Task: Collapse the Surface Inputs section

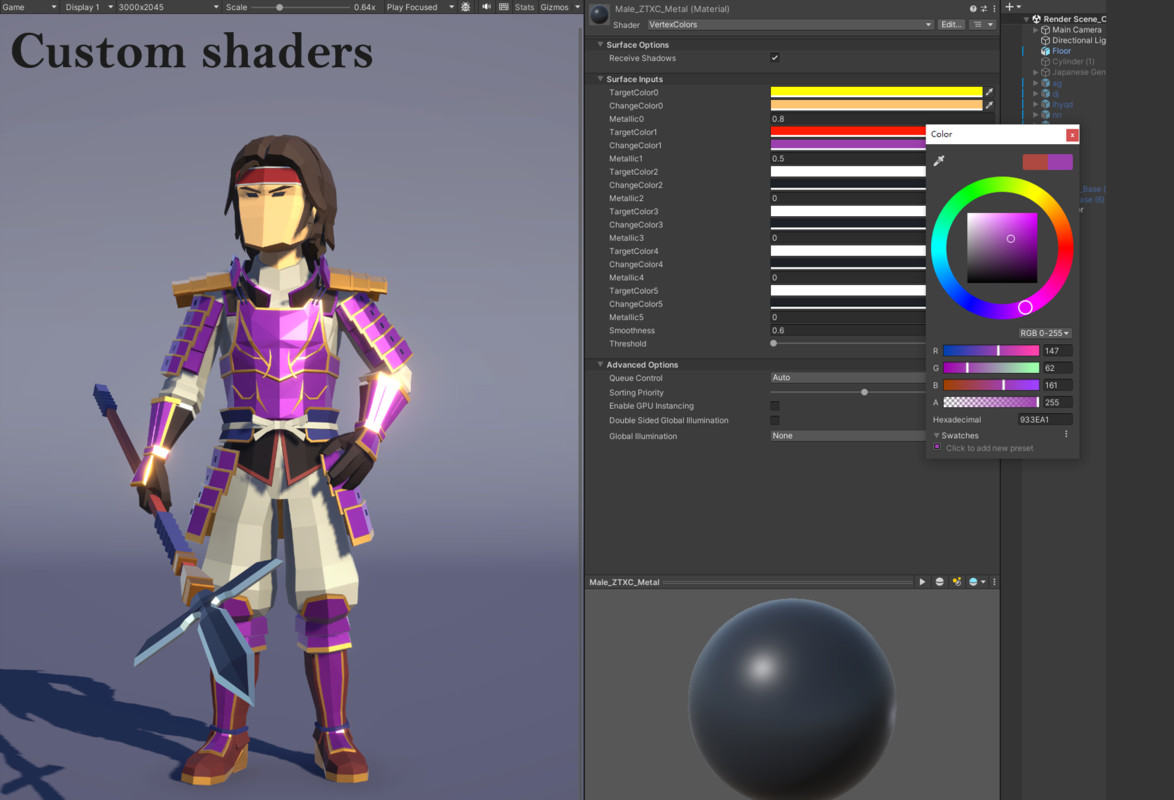Action: coord(600,78)
